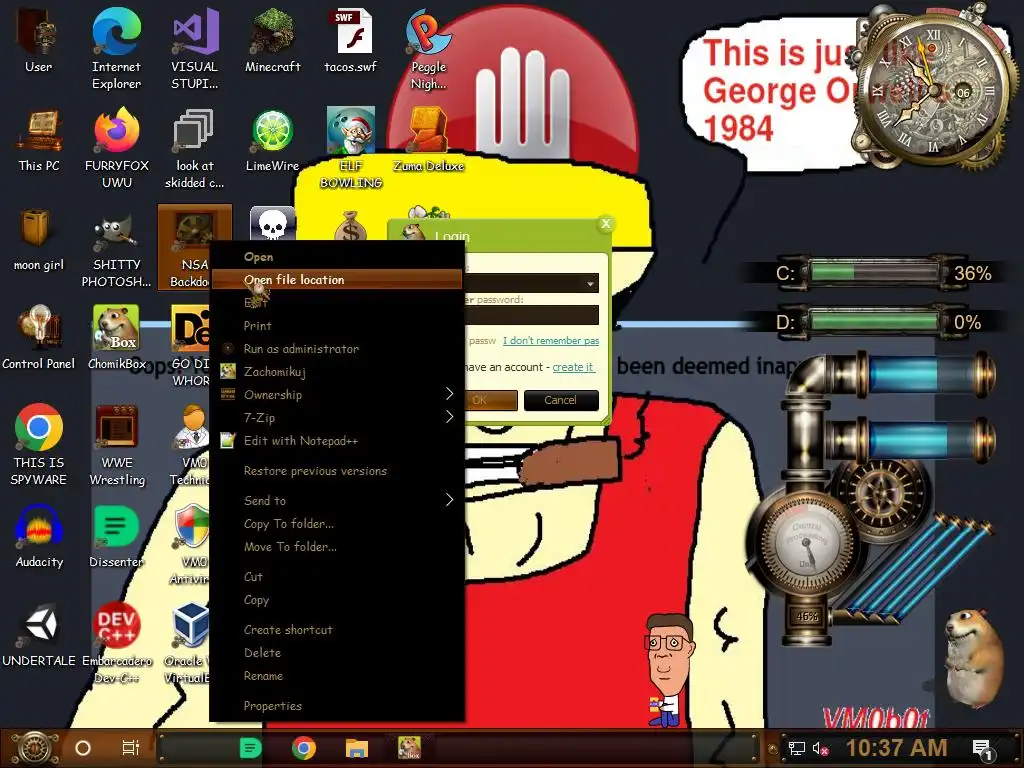Select the skull desktop icon
Image resolution: width=1024 pixels, height=768 pixels.
[x=272, y=225]
